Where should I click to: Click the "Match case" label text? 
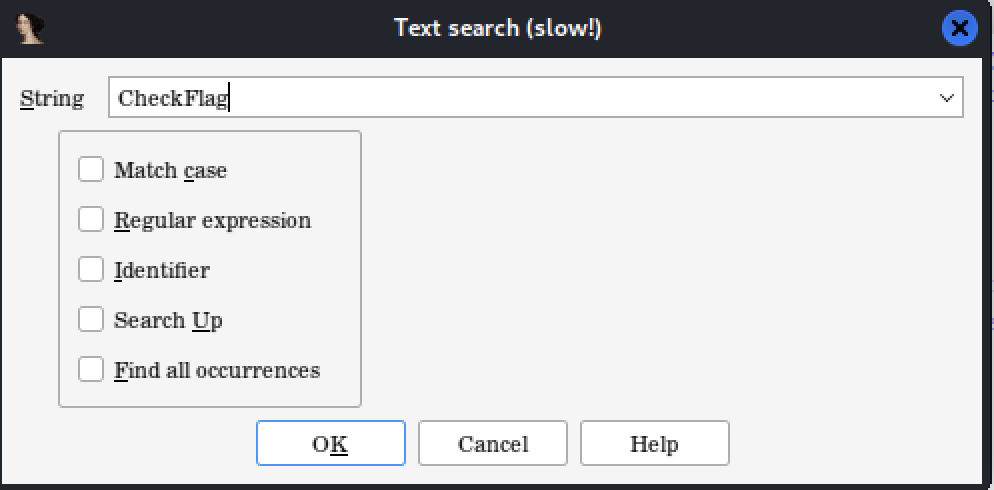171,171
